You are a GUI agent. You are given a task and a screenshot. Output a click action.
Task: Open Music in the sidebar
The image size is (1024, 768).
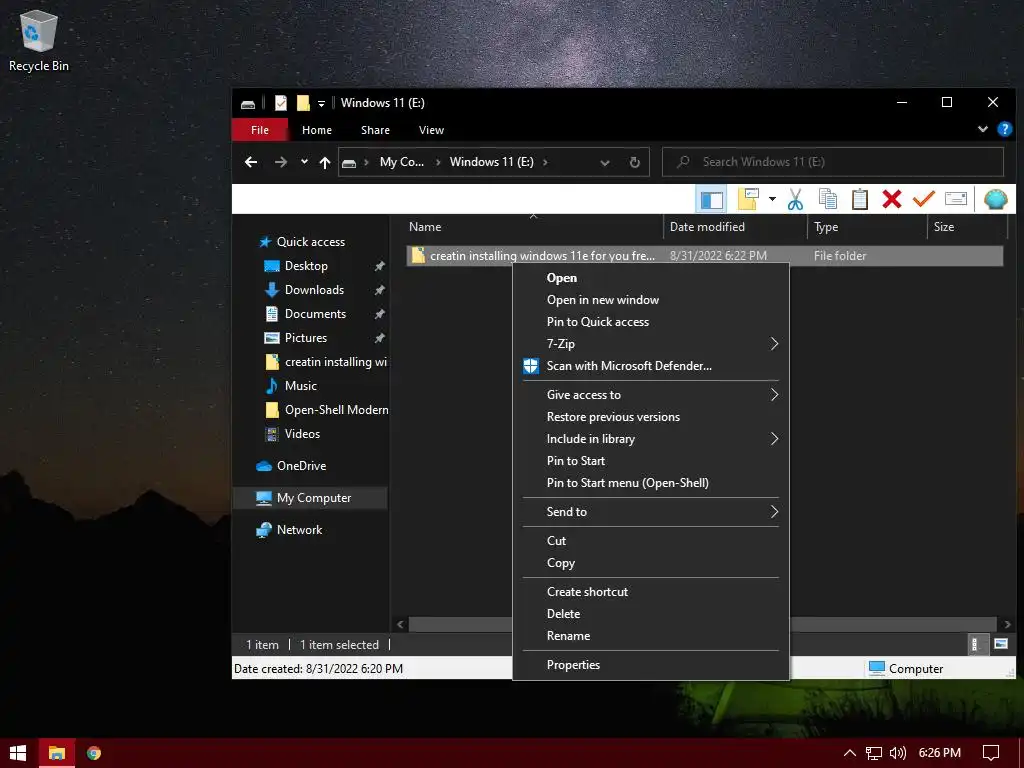[300, 386]
